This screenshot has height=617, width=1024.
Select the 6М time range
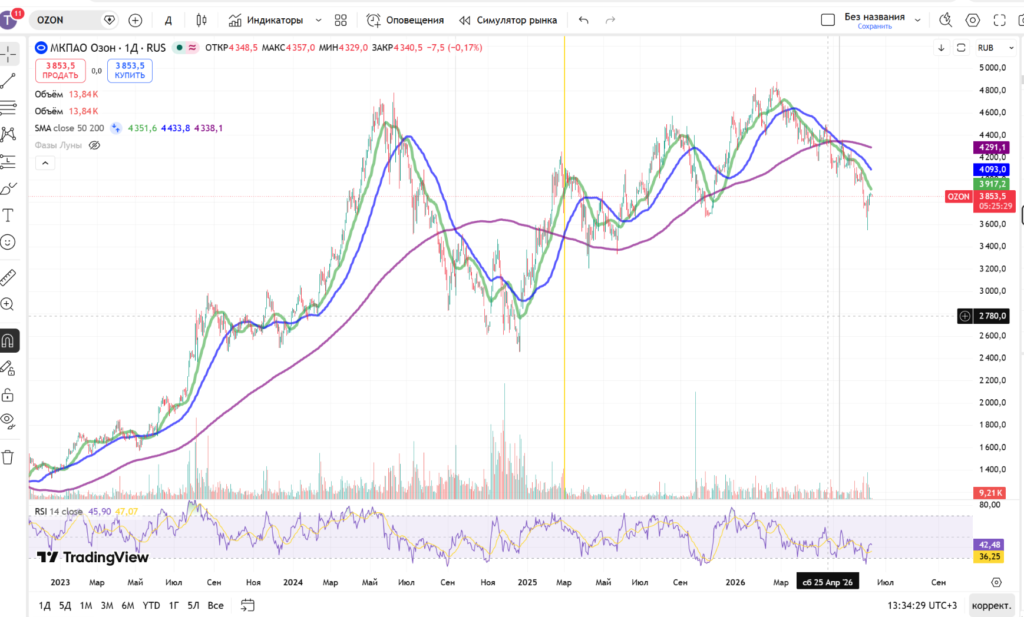(128, 605)
